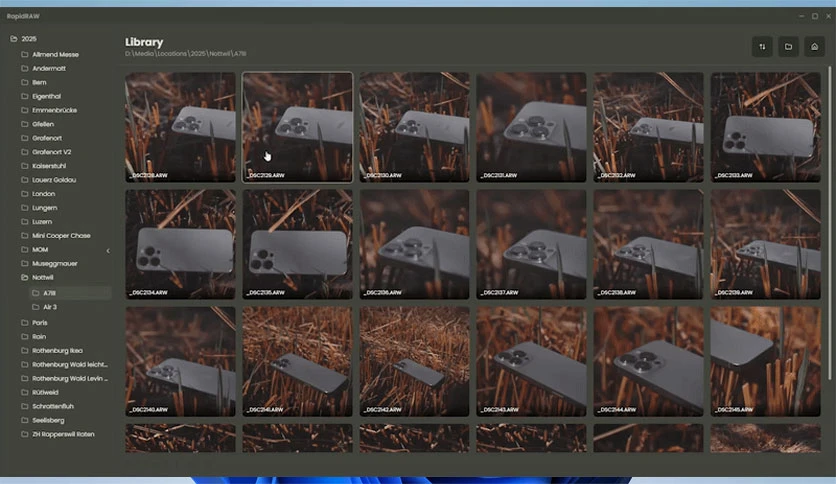Click the folder icon beside Allmend Messe
This screenshot has height=484, width=836.
pos(25,54)
